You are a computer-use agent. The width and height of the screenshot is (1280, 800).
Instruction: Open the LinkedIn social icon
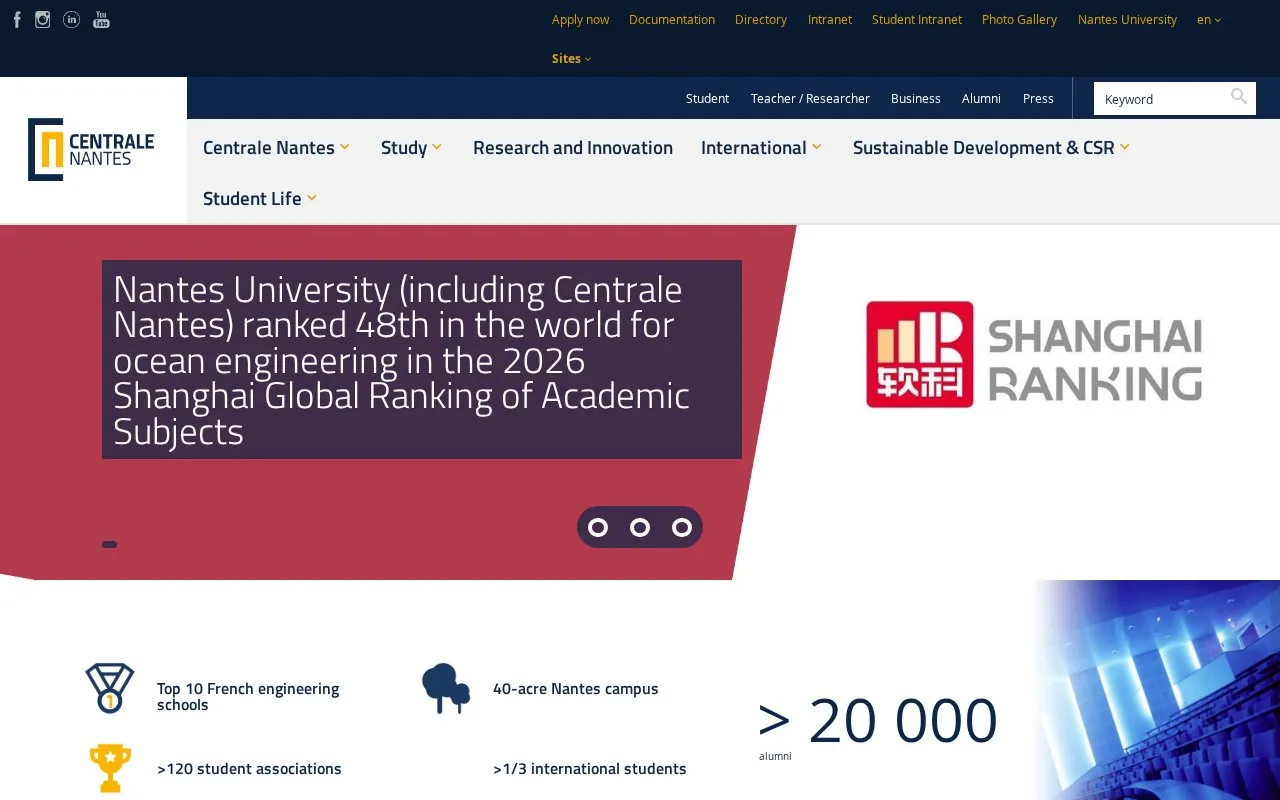[71, 20]
